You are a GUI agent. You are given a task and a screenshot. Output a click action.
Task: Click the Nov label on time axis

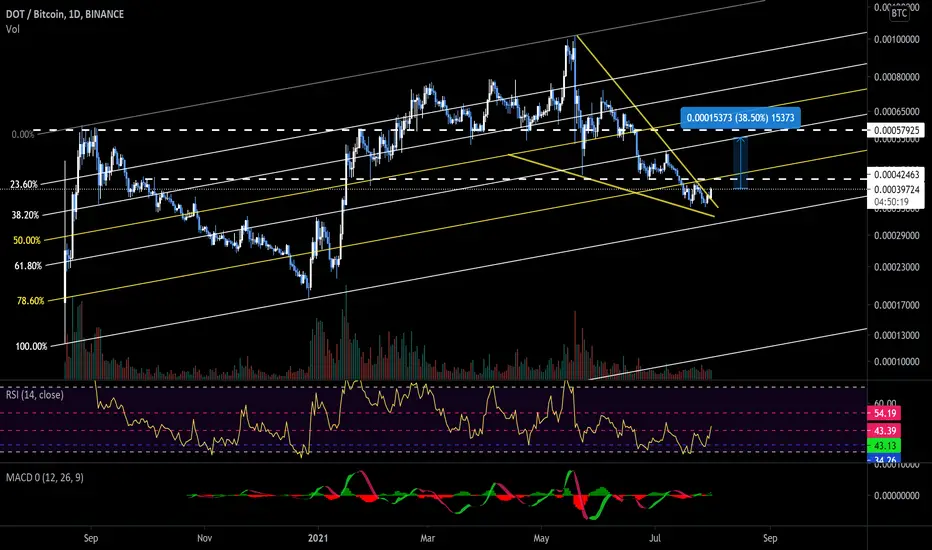tap(204, 538)
